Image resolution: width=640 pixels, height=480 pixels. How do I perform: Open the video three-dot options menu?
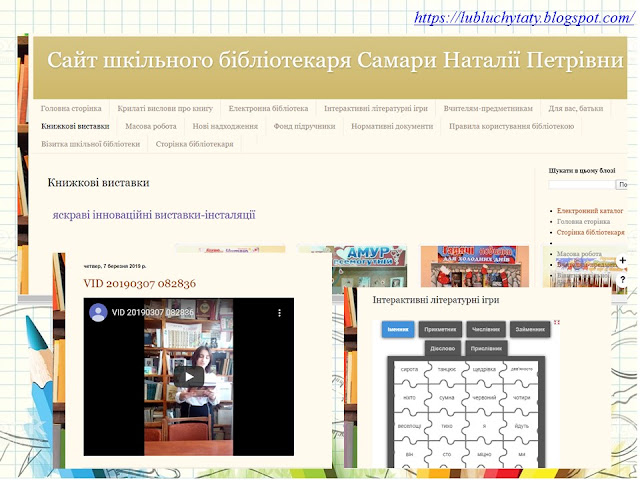pos(279,313)
